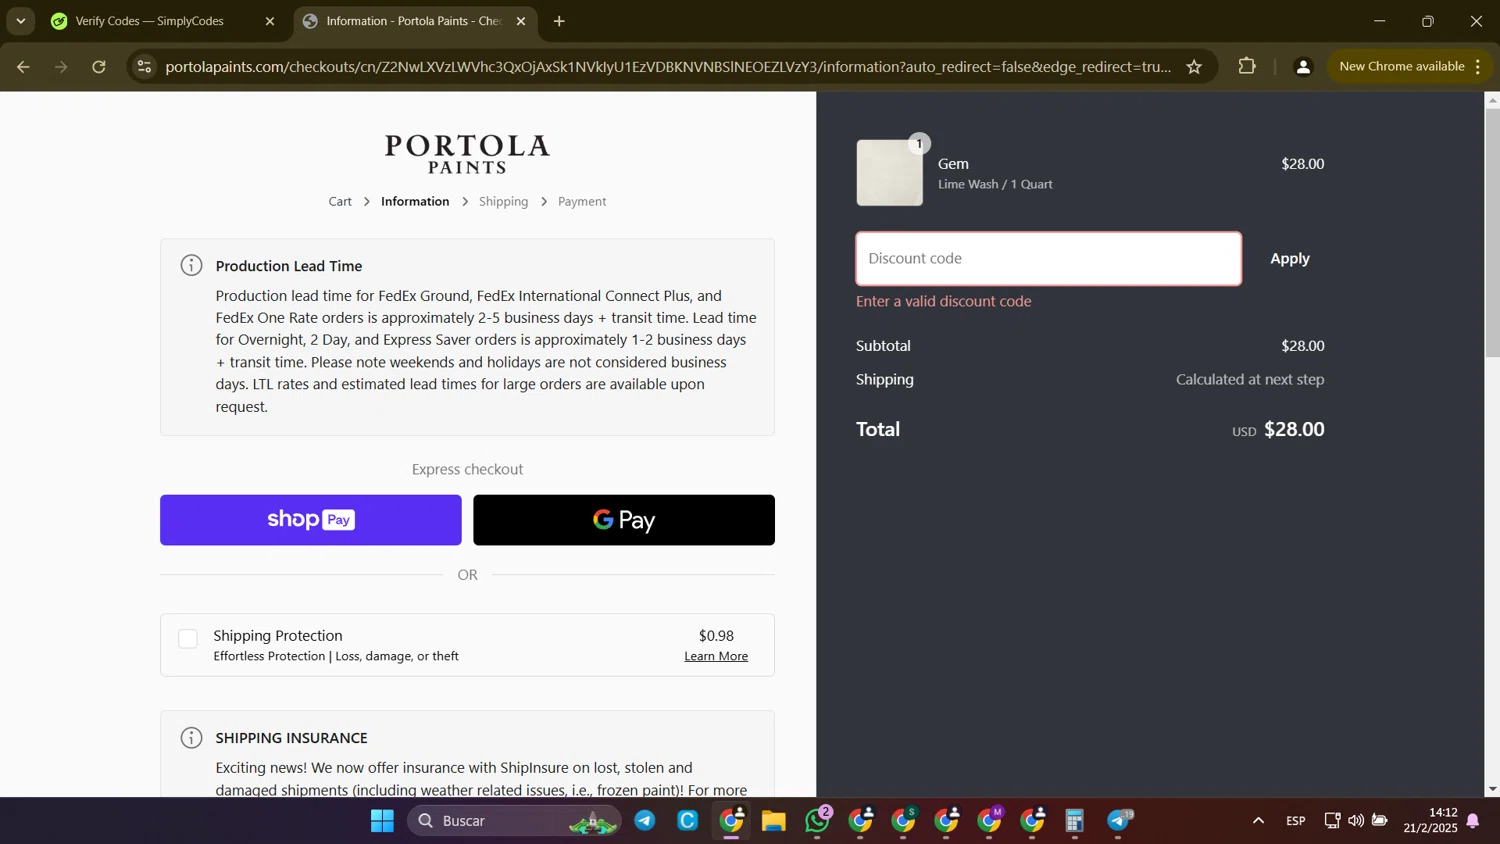Switch the ESP keyboard language indicator
The image size is (1500, 844).
coord(1296,821)
